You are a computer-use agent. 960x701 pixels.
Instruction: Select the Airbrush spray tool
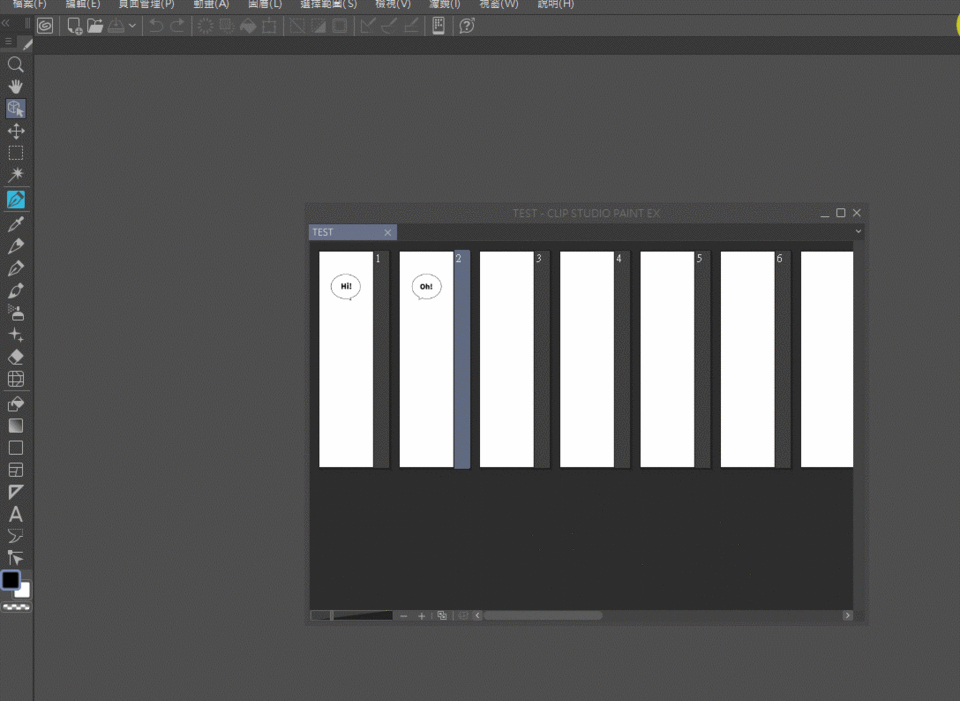tap(16, 312)
